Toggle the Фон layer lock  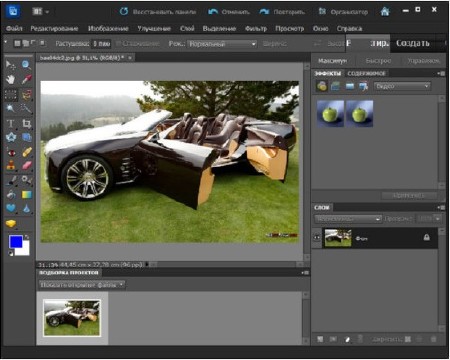(x=426, y=237)
